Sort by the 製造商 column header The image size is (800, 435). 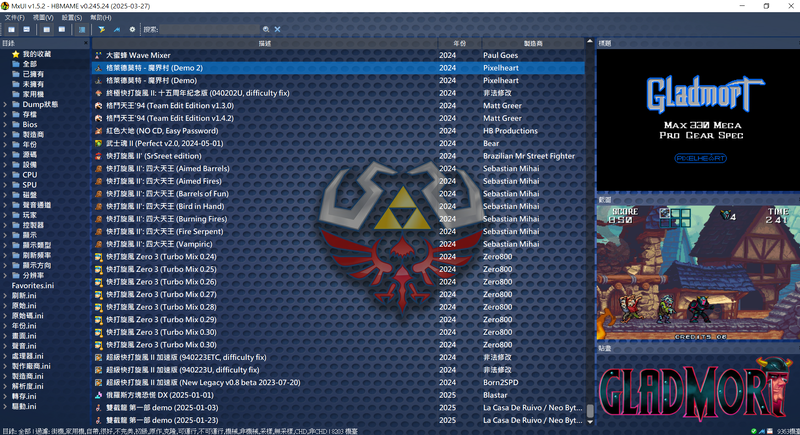click(533, 43)
